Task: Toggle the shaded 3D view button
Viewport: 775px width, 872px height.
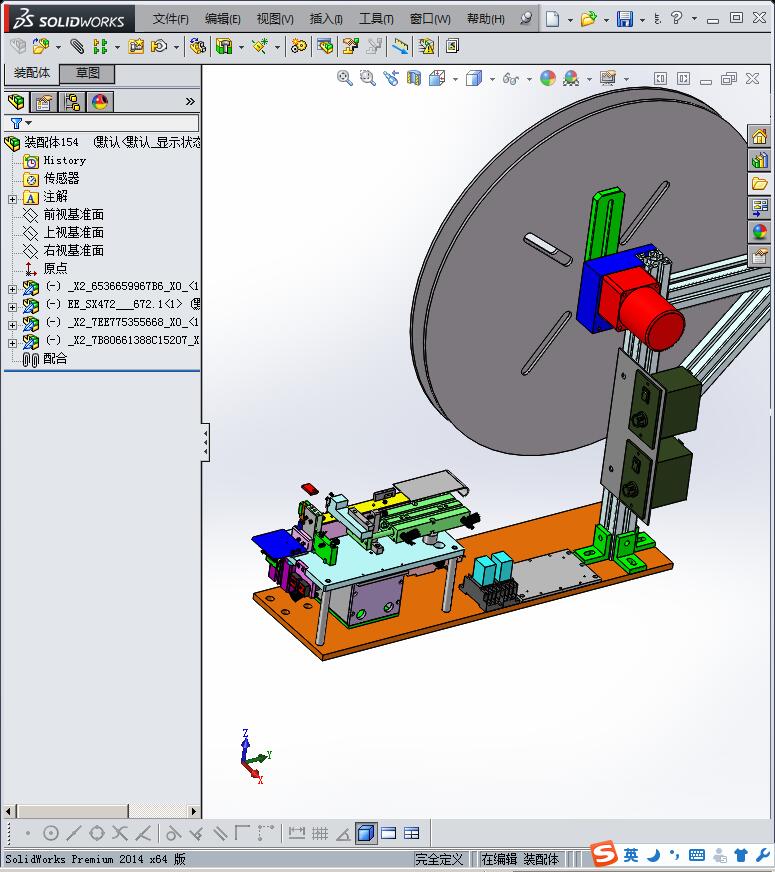Action: [366, 833]
